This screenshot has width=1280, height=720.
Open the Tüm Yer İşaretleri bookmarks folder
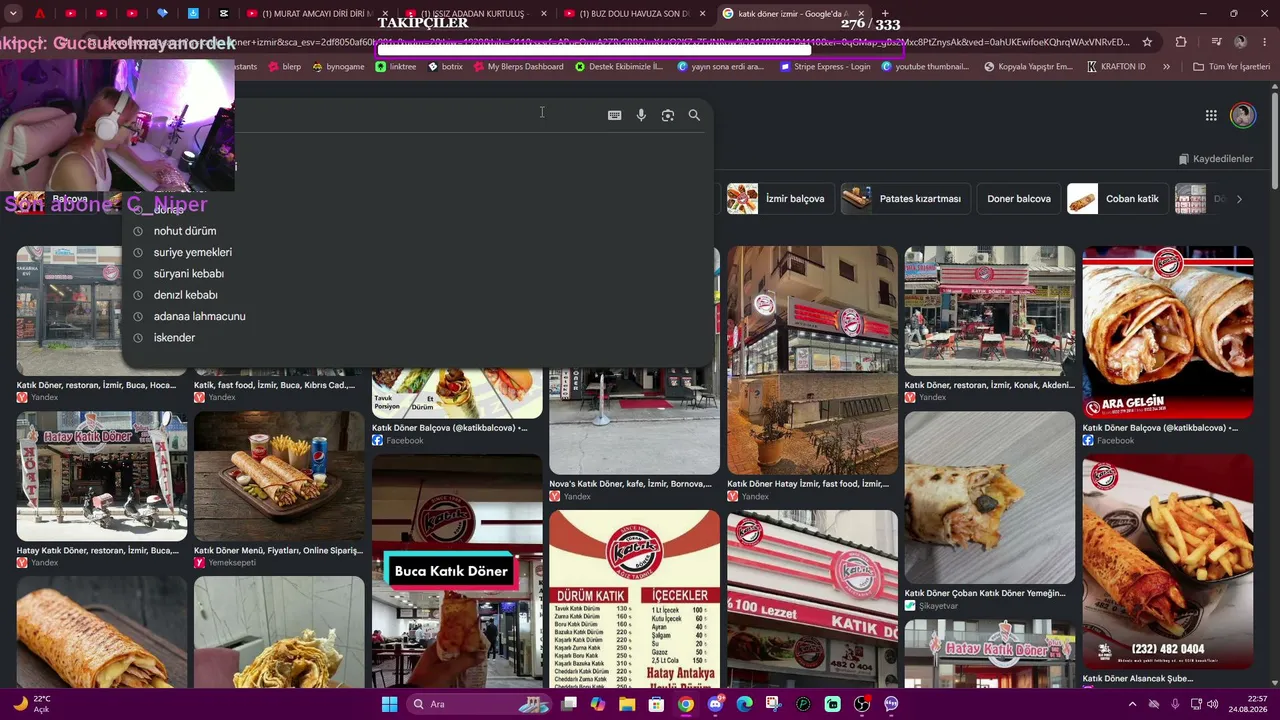tap(1231, 67)
